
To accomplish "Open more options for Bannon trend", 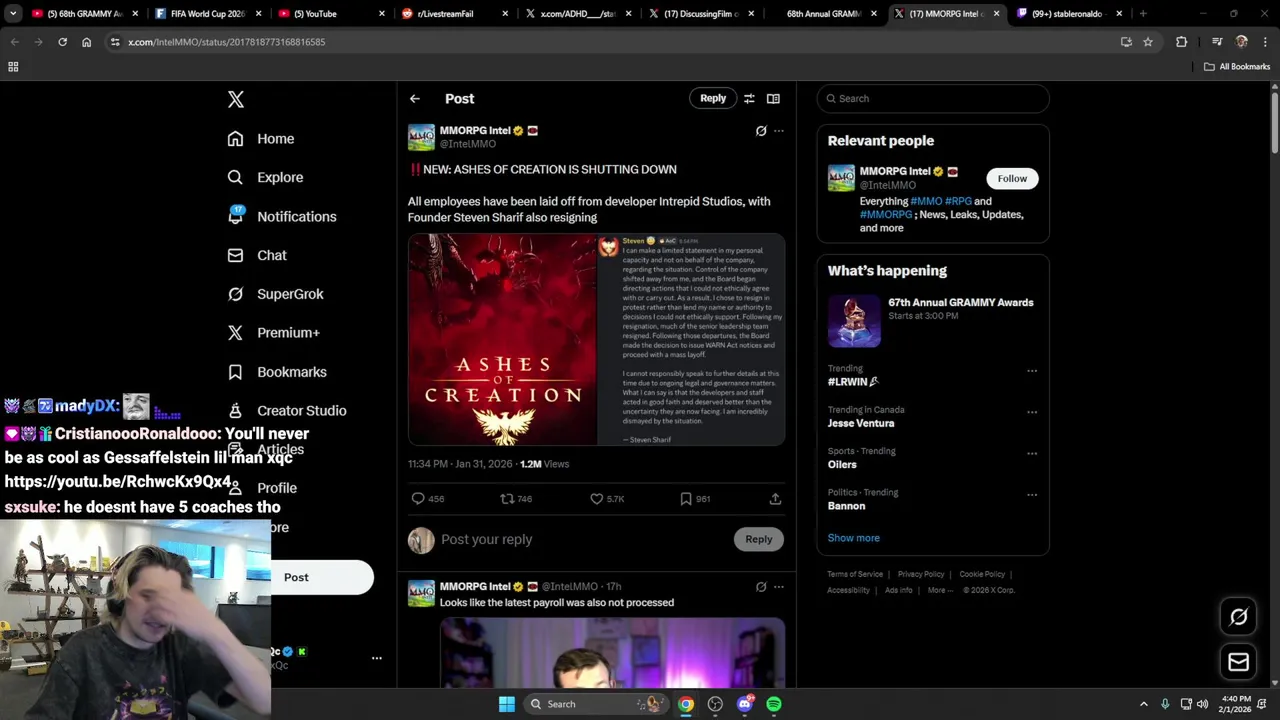I will pyautogui.click(x=1032, y=495).
